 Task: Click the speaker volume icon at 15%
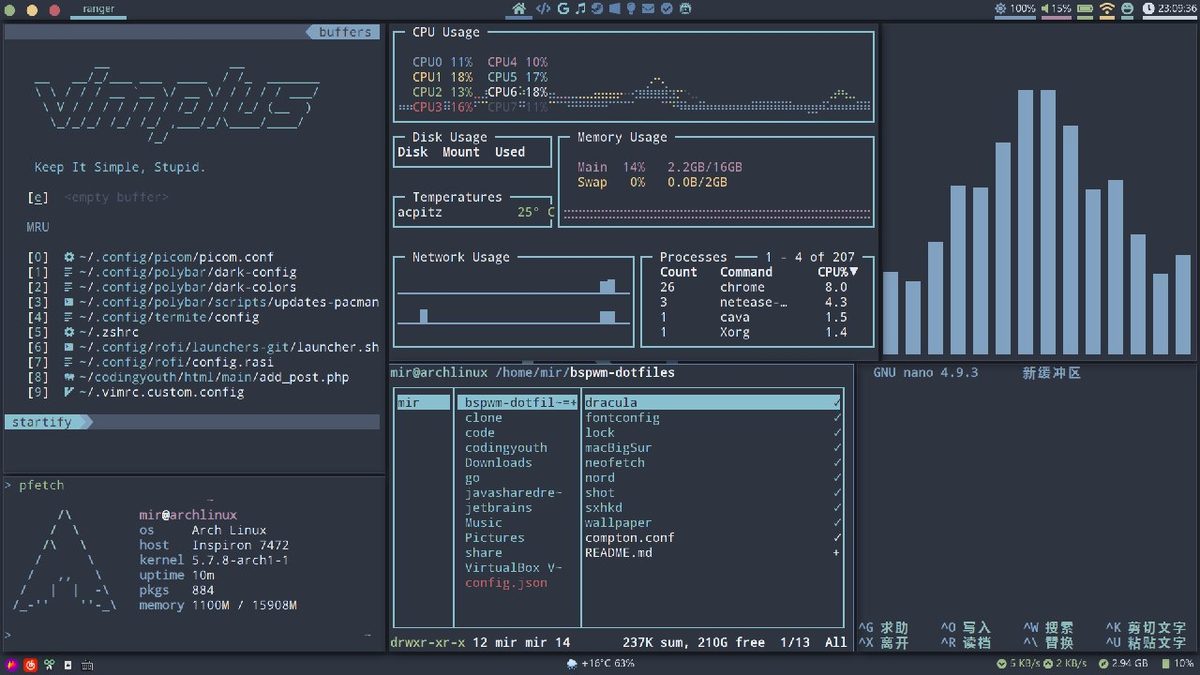point(1046,9)
